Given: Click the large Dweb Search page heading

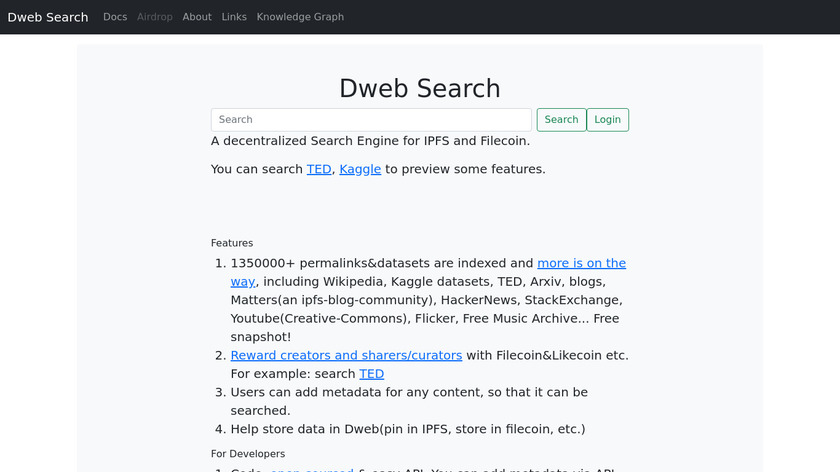Looking at the screenshot, I should click(420, 88).
